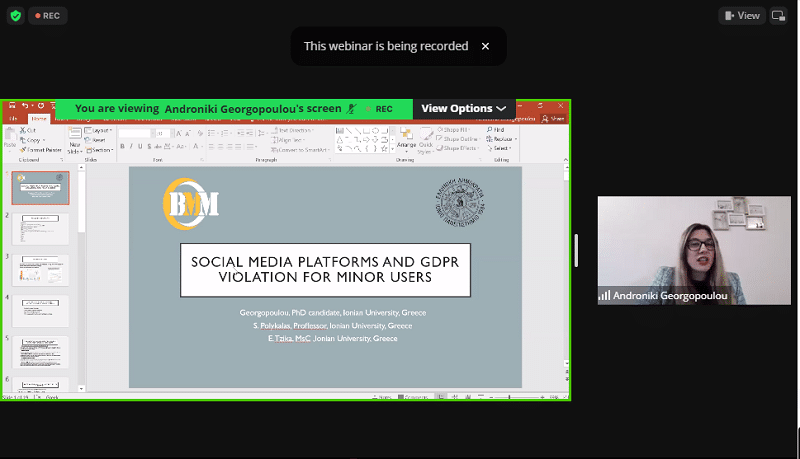Screen dimensions: 800x459
Task: Open Quick Styles gallery
Action: (x=426, y=141)
